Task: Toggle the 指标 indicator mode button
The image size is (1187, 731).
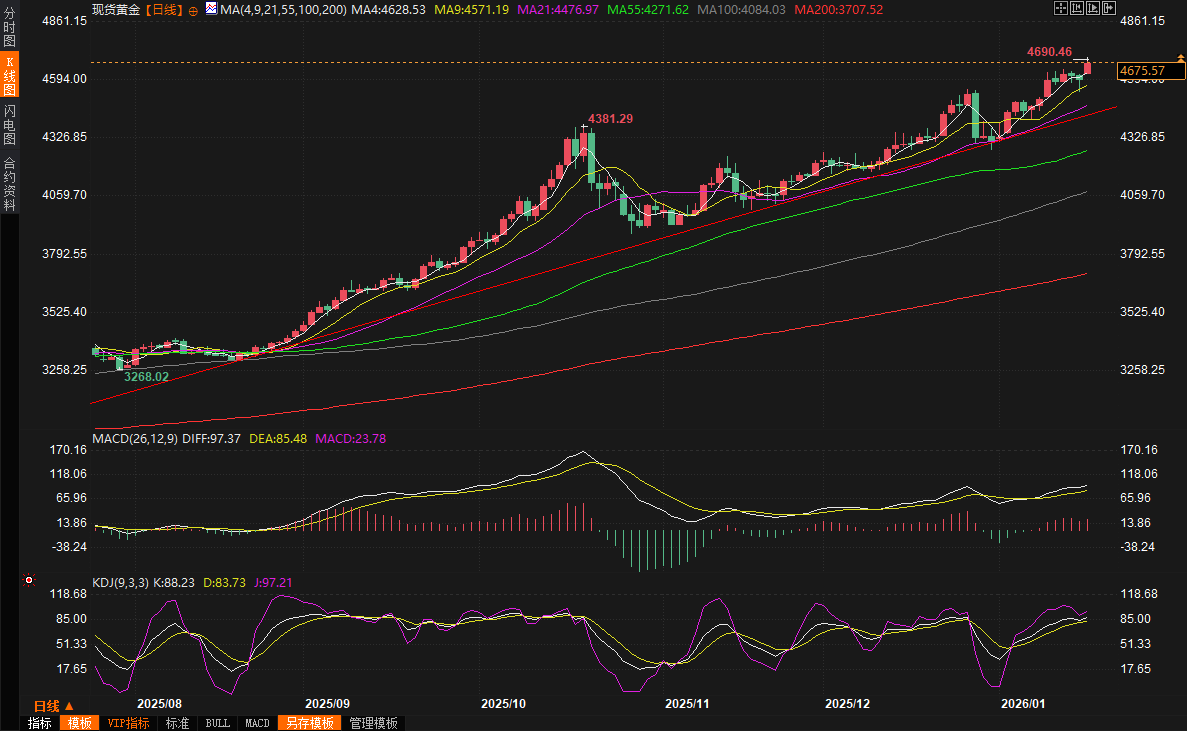Action: (x=40, y=723)
